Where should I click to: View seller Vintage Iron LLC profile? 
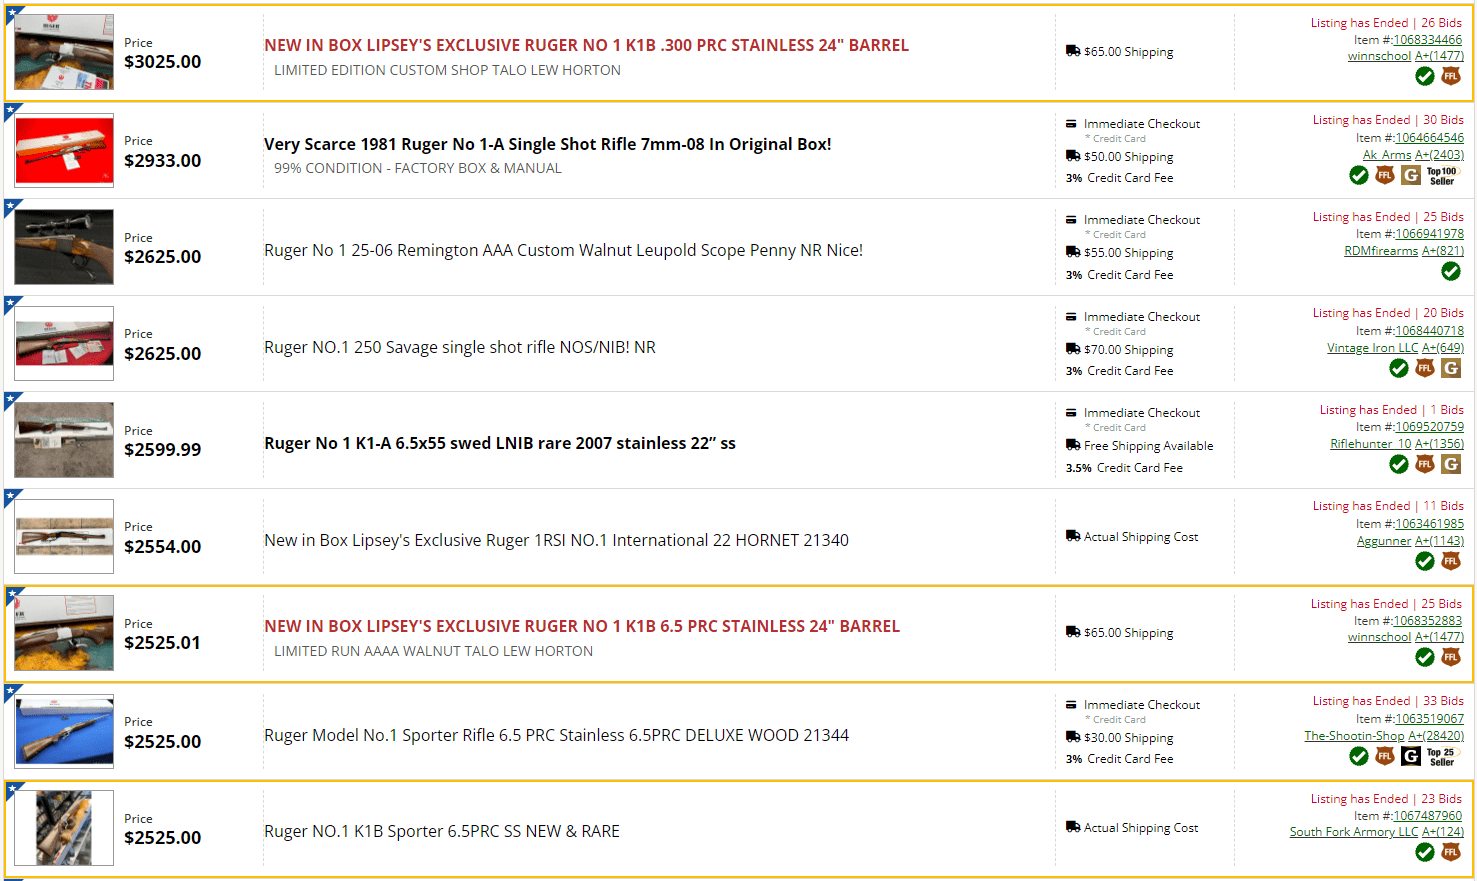[1372, 348]
